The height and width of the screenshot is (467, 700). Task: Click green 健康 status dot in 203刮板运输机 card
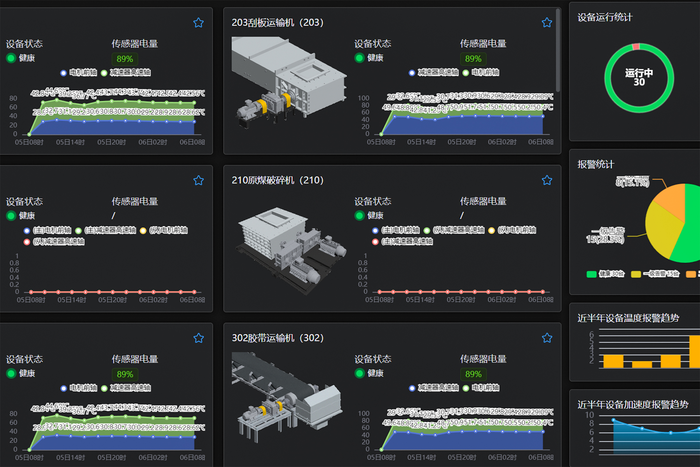[360, 58]
